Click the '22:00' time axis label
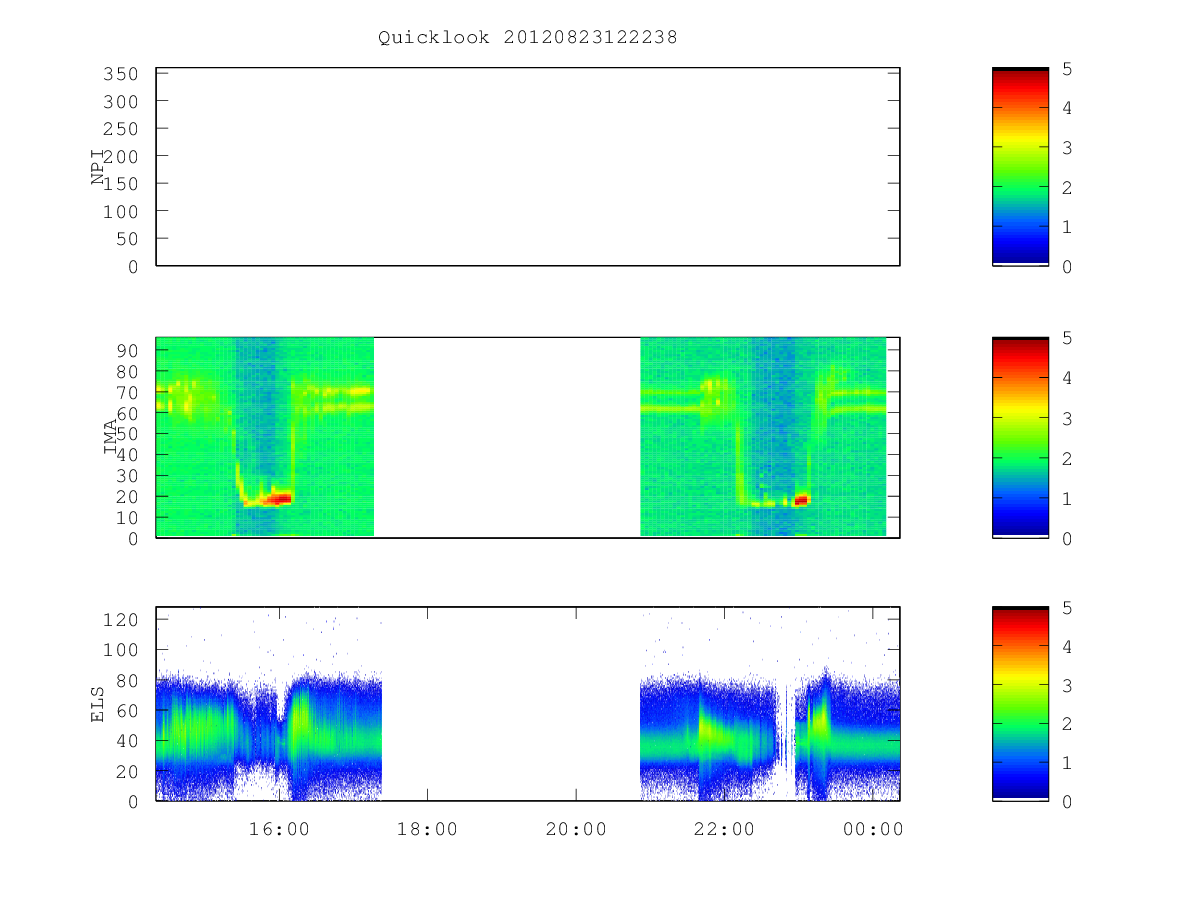 [x=724, y=829]
